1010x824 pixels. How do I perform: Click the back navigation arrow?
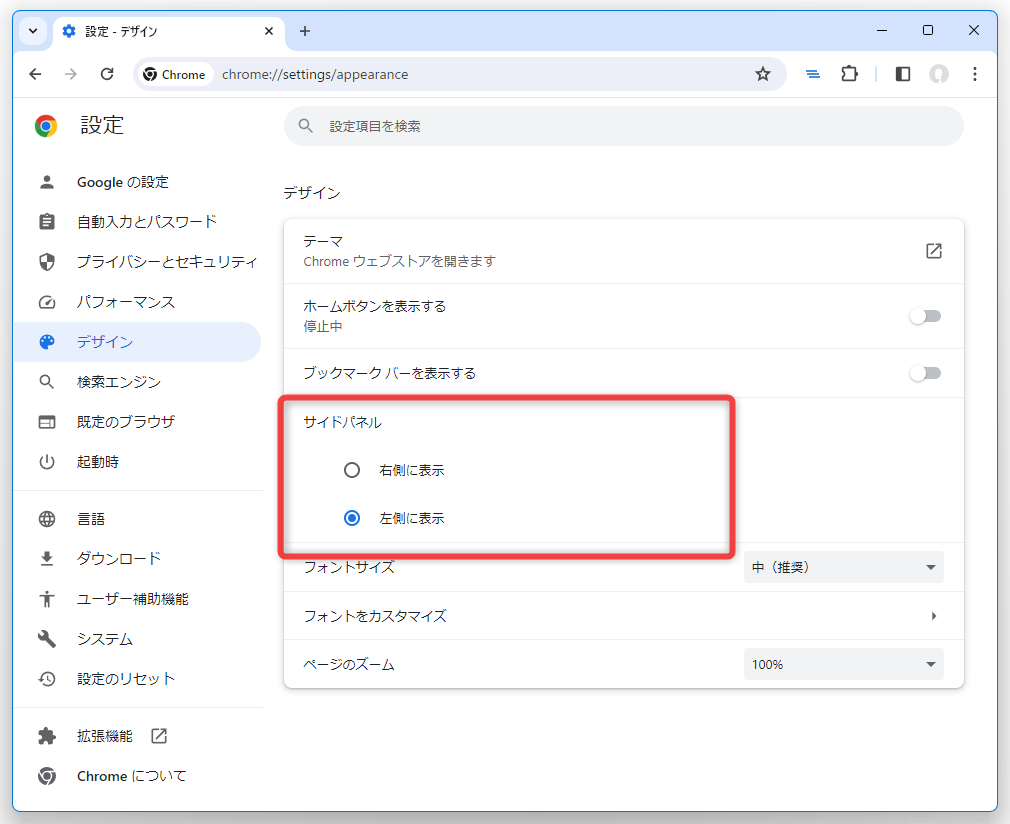[x=35, y=74]
